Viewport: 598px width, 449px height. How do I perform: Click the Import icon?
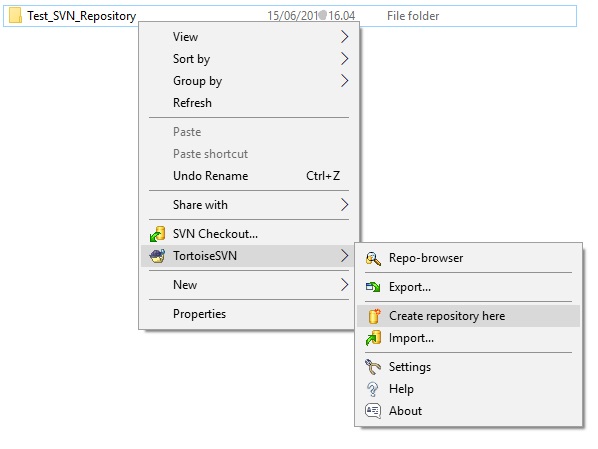tap(373, 338)
